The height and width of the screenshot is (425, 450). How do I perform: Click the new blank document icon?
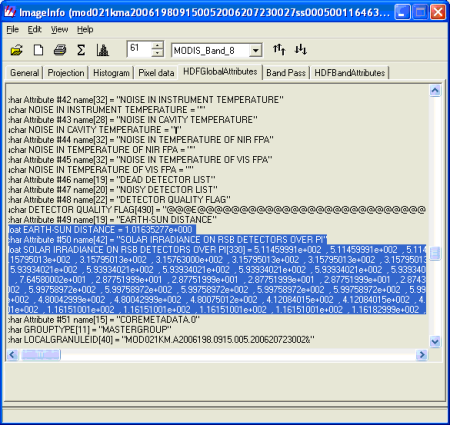coord(38,50)
